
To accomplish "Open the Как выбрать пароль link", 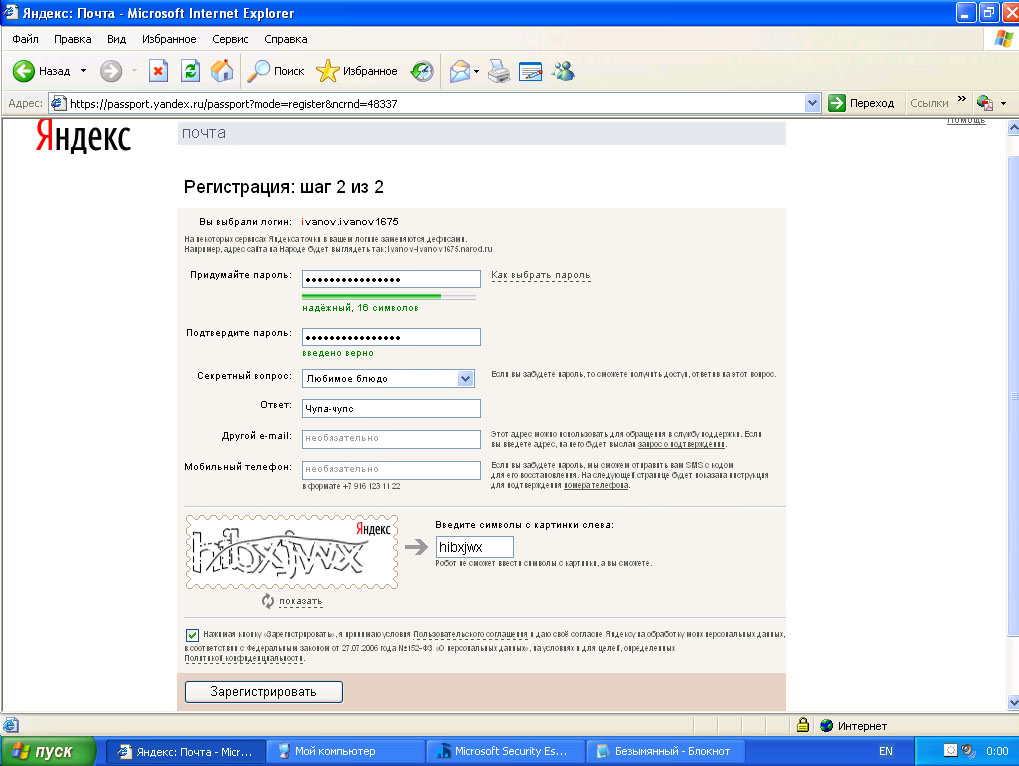I will coord(541,275).
